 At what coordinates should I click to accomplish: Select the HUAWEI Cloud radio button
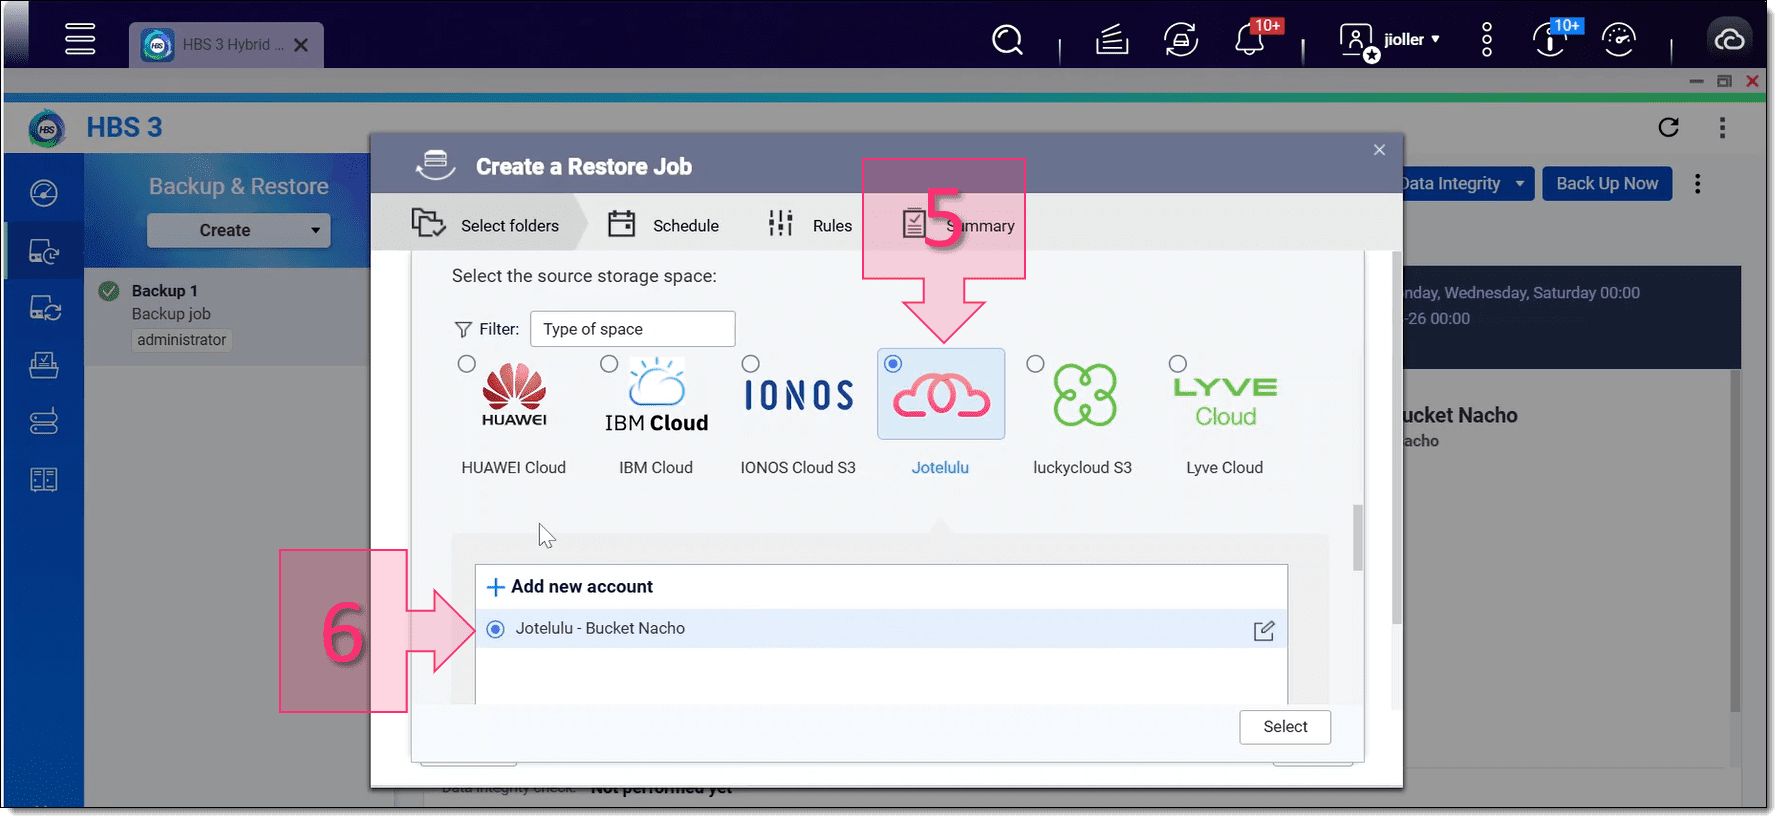[x=466, y=364]
